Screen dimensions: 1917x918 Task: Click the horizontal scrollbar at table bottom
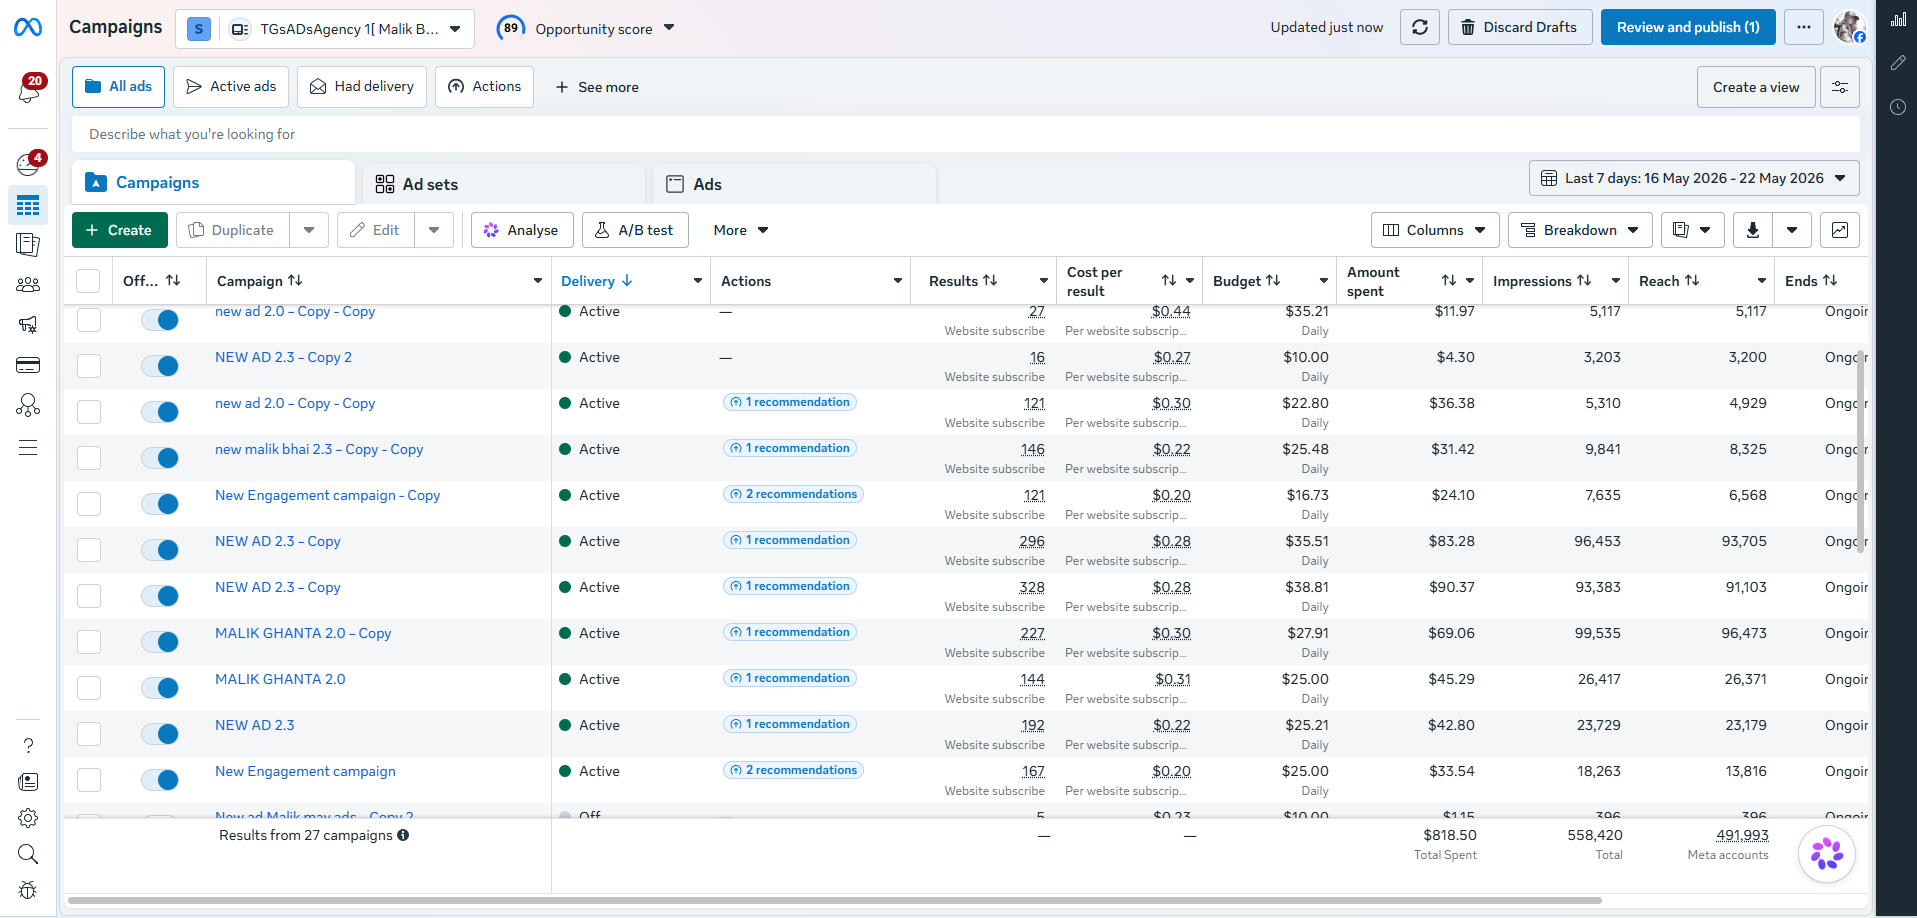point(835,900)
